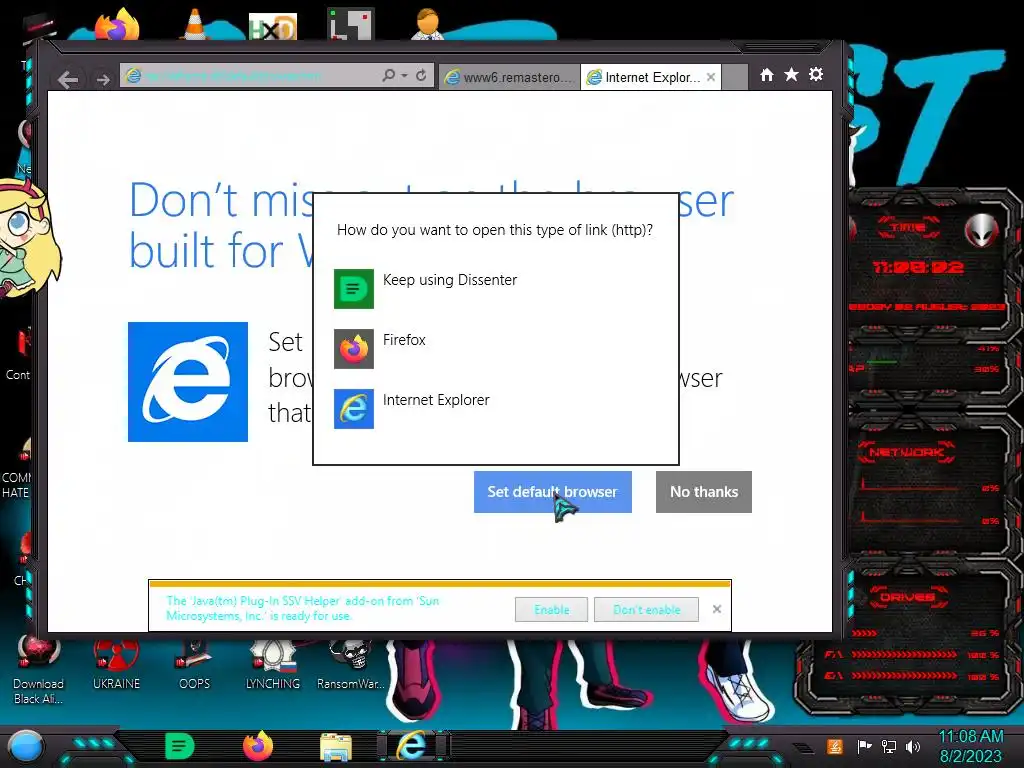The width and height of the screenshot is (1024, 768).
Task: Click the Firefox icon in the dialog
Action: pyautogui.click(x=354, y=349)
